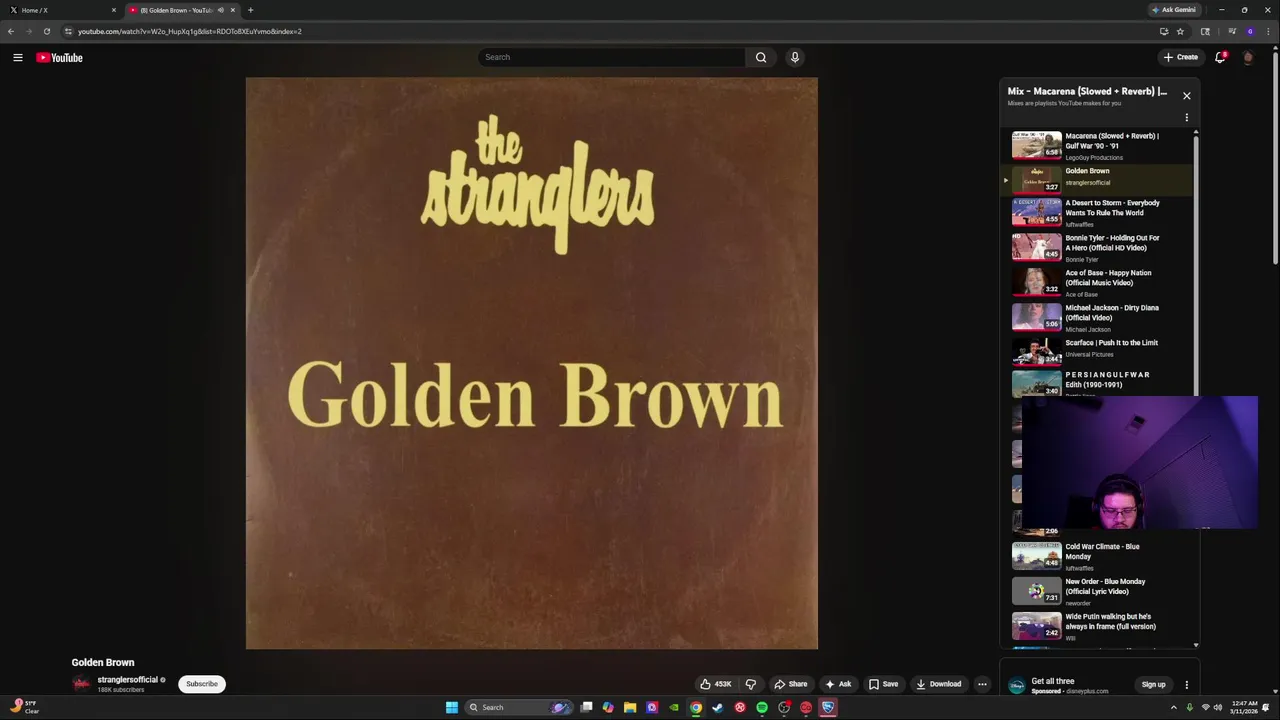Open stranglersofficial channel name link
This screenshot has height=720, width=1280.
128,680
